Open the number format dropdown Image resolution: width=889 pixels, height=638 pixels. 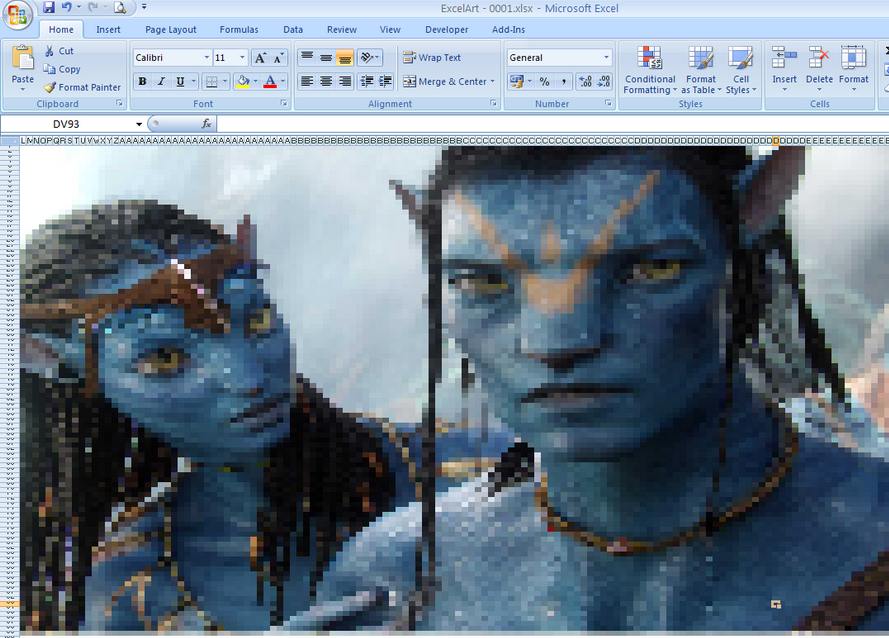pos(606,57)
